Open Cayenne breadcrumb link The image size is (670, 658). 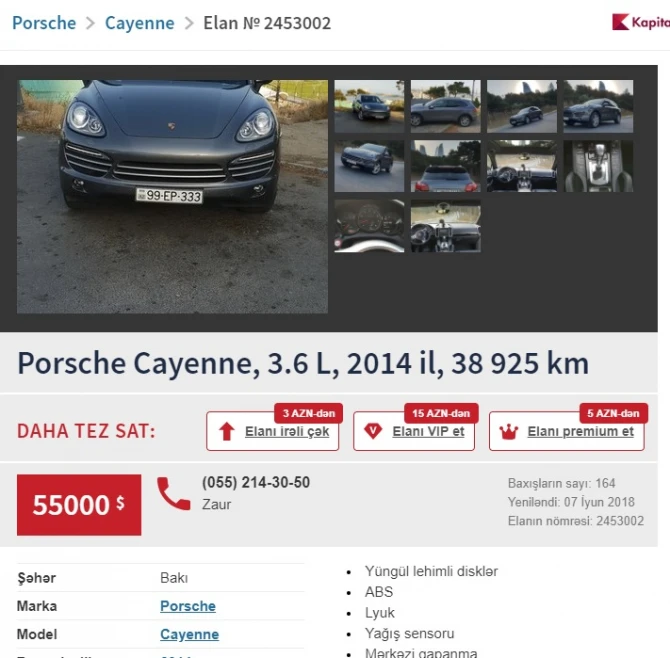(x=140, y=23)
